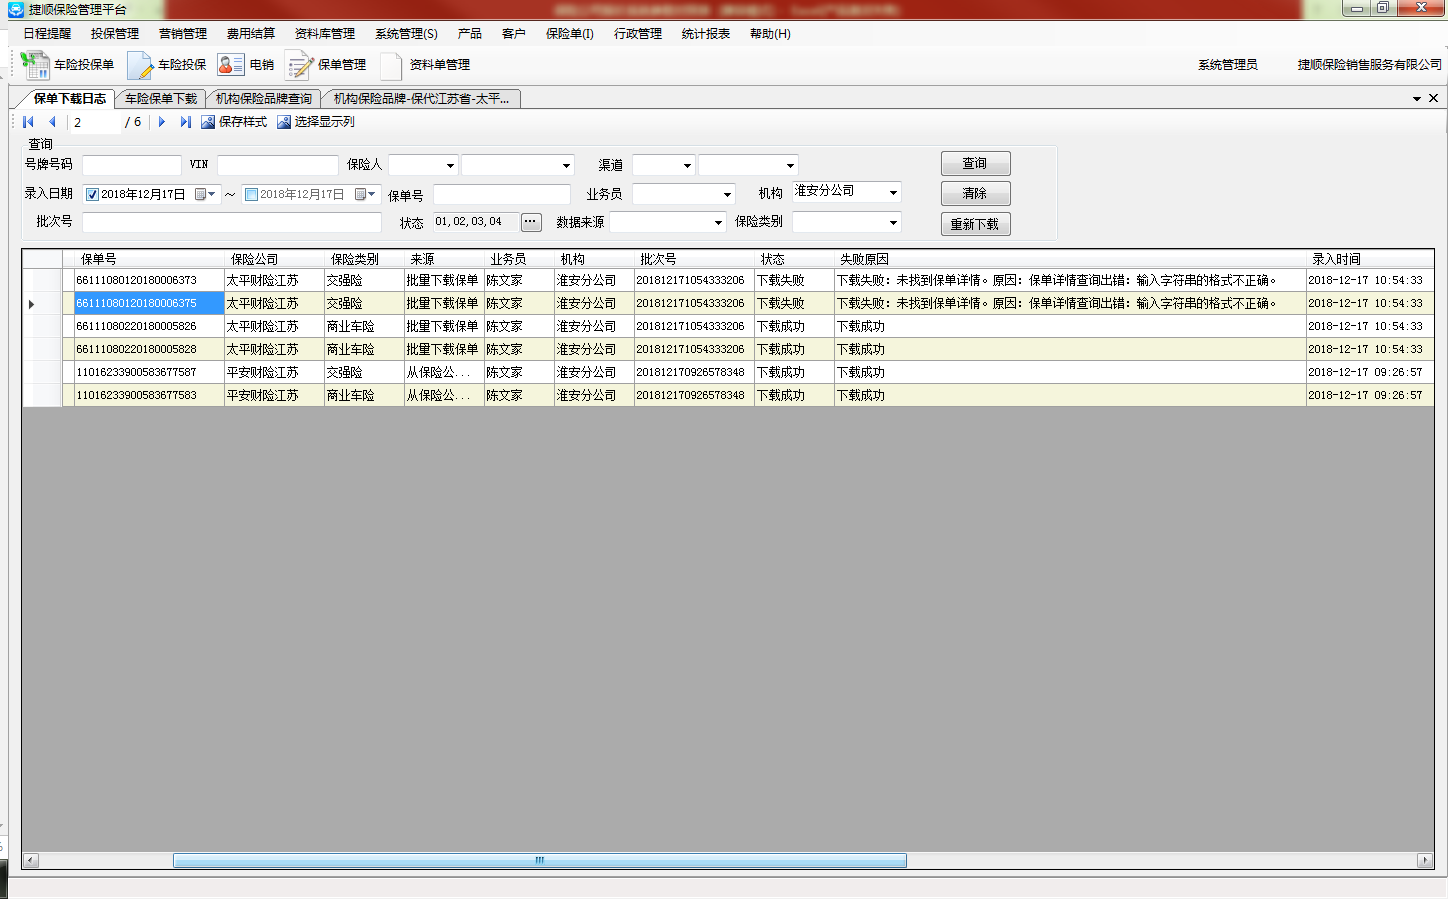Click the 保存样式 icon
This screenshot has width=1448, height=899.
pyautogui.click(x=208, y=122)
